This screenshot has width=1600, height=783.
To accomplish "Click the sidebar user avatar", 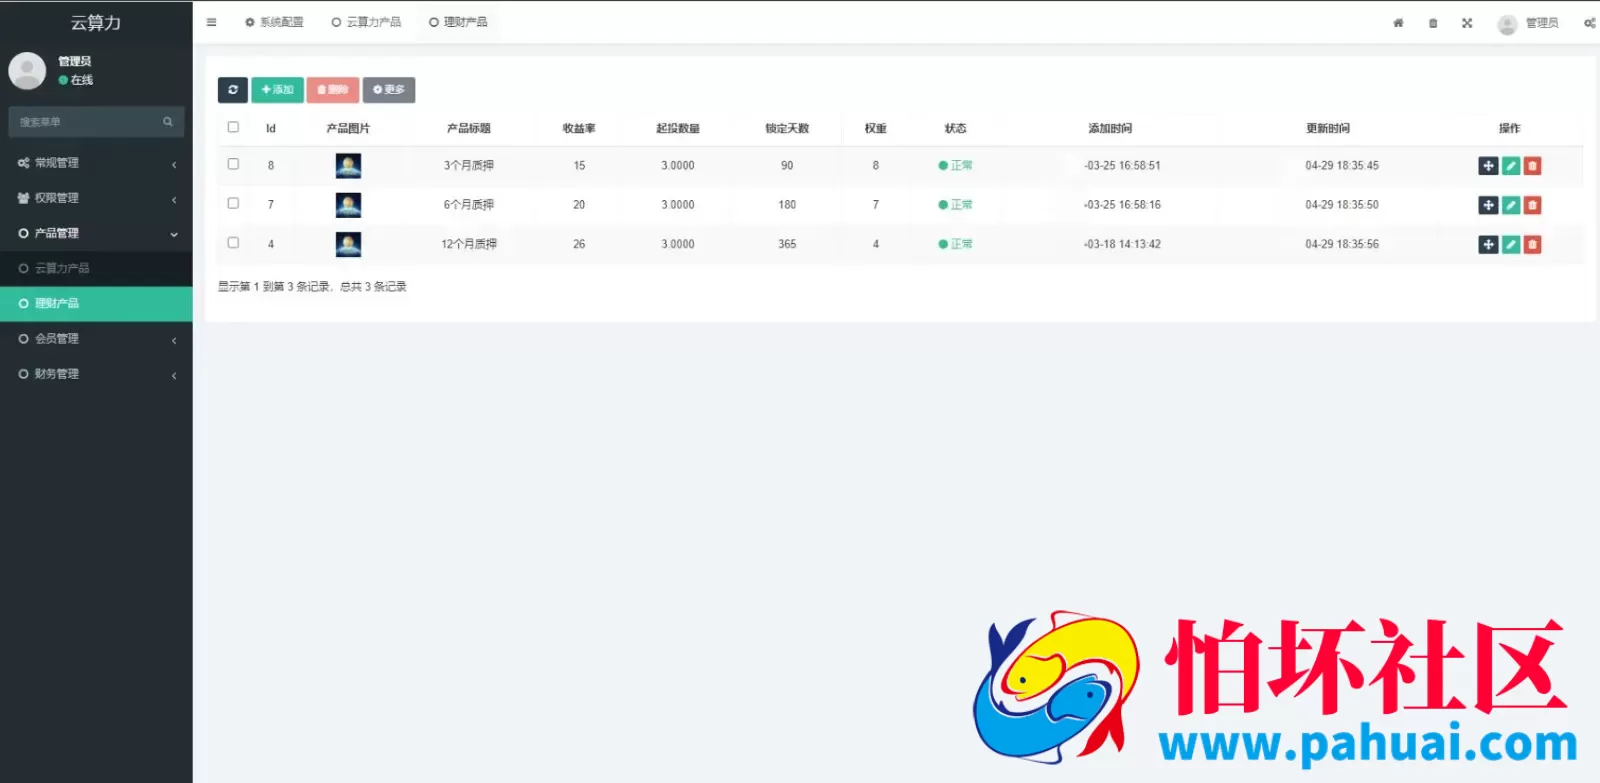I will click(27, 71).
